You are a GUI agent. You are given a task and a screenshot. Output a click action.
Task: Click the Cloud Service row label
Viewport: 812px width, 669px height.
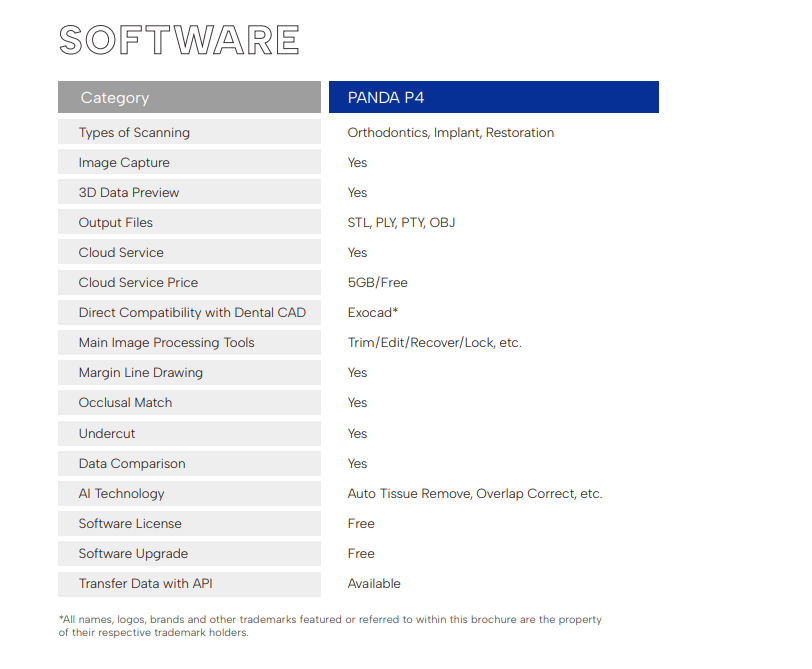click(x=121, y=253)
